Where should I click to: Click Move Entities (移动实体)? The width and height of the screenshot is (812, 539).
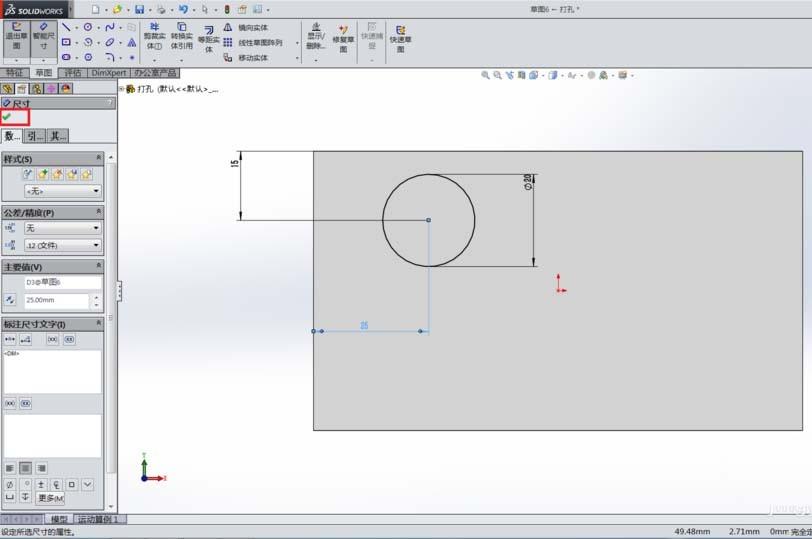[x=246, y=57]
